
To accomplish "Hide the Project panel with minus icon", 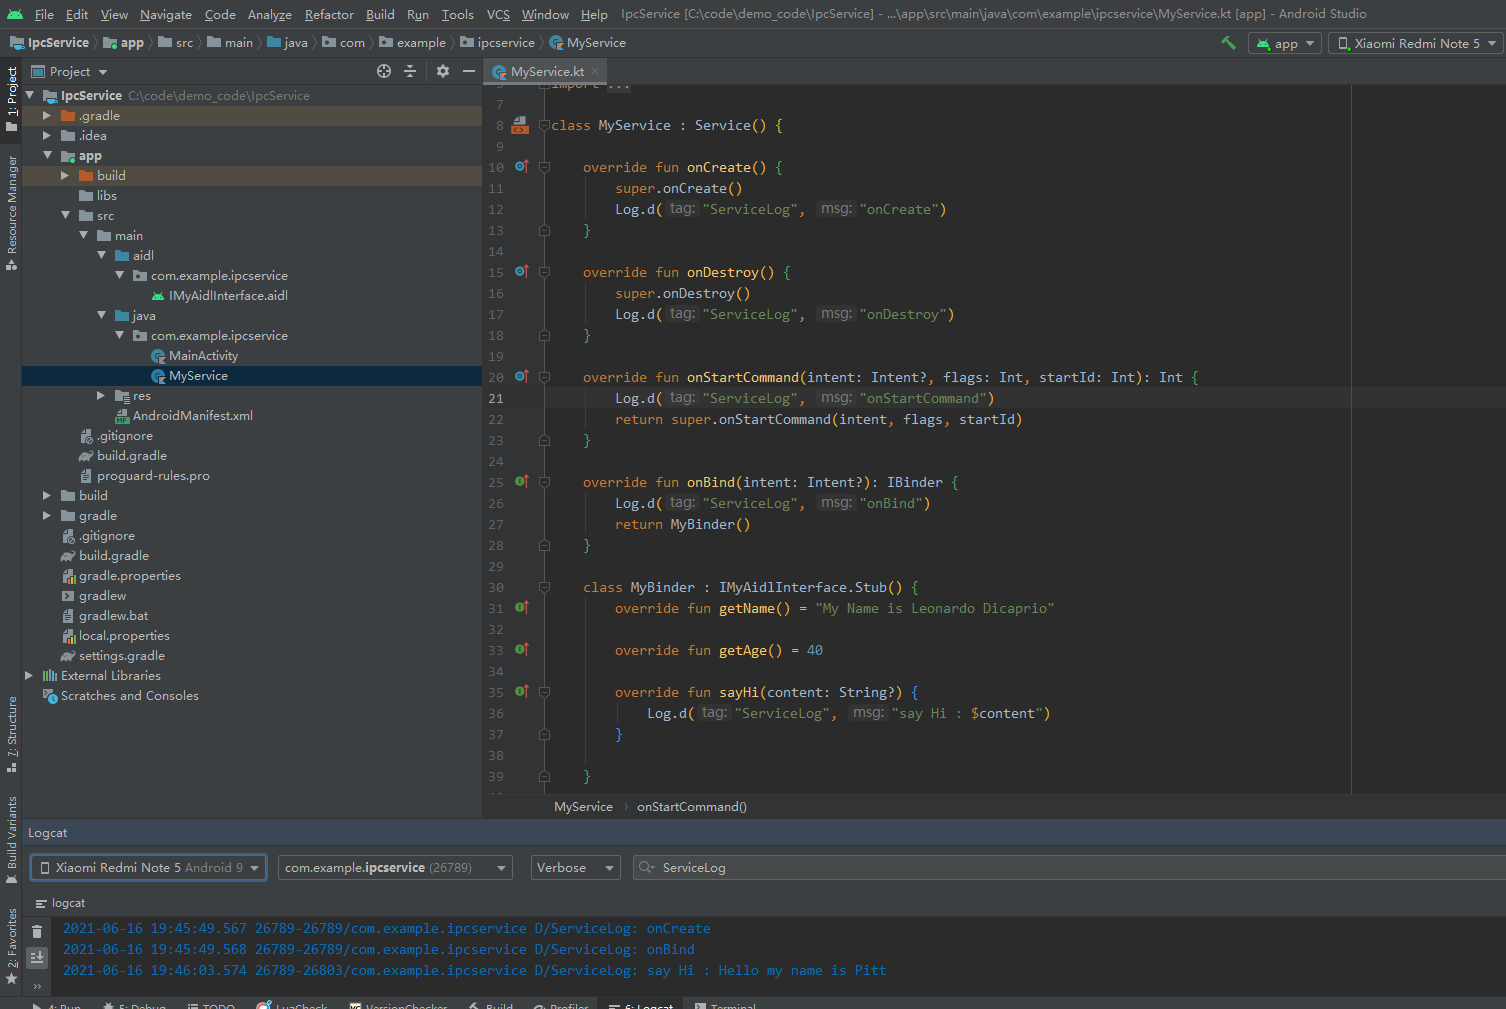I will point(468,71).
